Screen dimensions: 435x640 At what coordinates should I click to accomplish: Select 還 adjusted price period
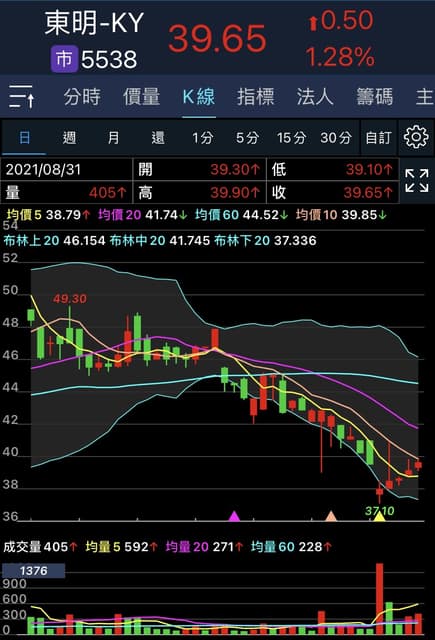(x=158, y=138)
